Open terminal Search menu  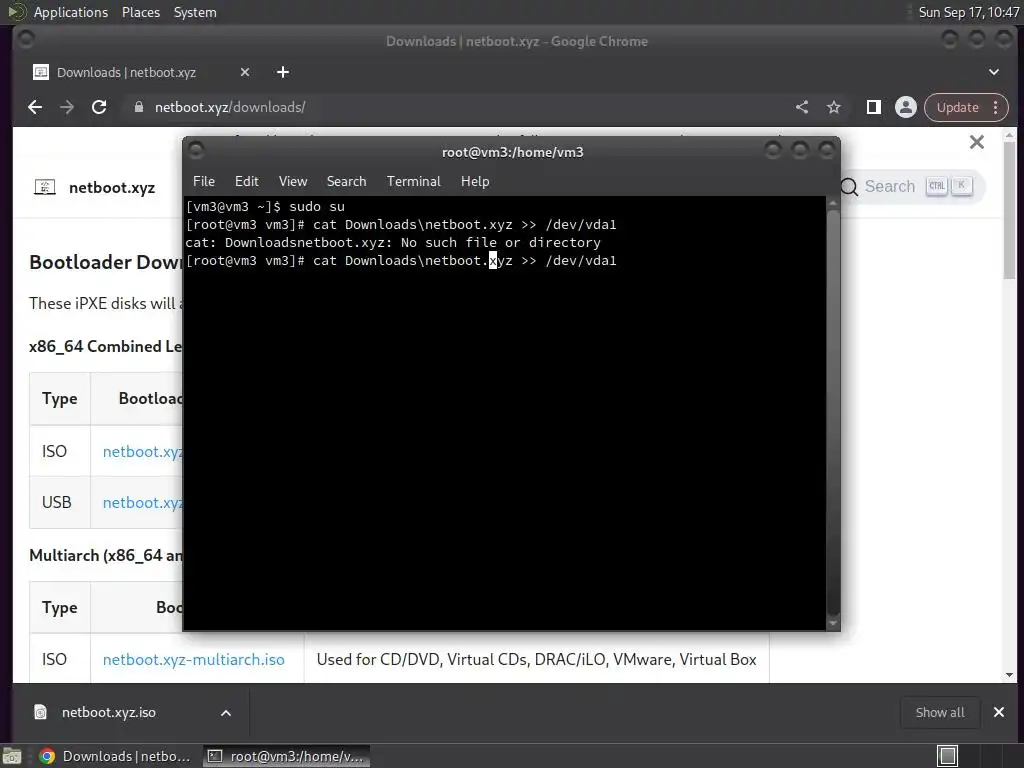coord(346,182)
